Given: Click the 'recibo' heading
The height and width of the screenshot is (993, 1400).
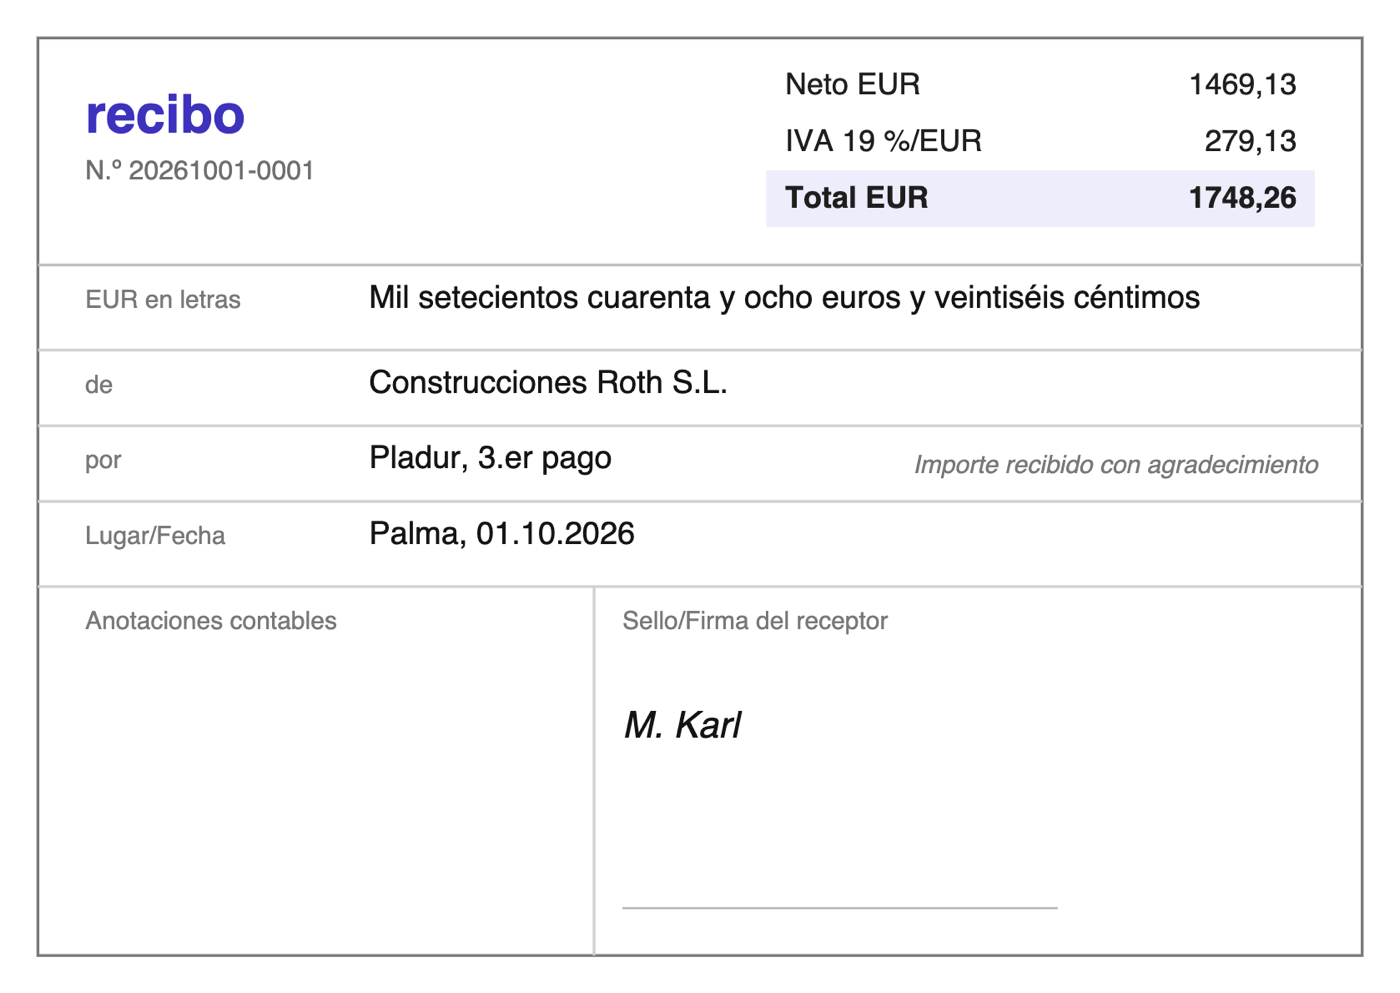Looking at the screenshot, I should point(165,114).
